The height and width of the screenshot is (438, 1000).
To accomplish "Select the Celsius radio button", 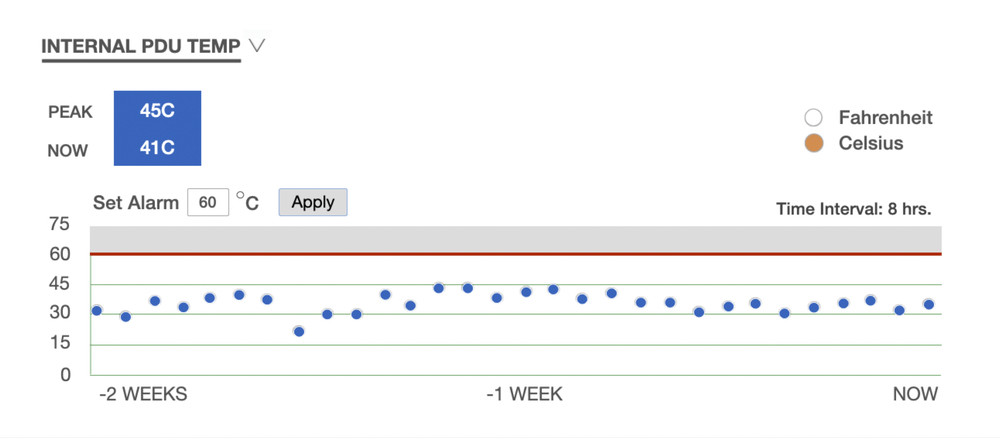I will (814, 143).
